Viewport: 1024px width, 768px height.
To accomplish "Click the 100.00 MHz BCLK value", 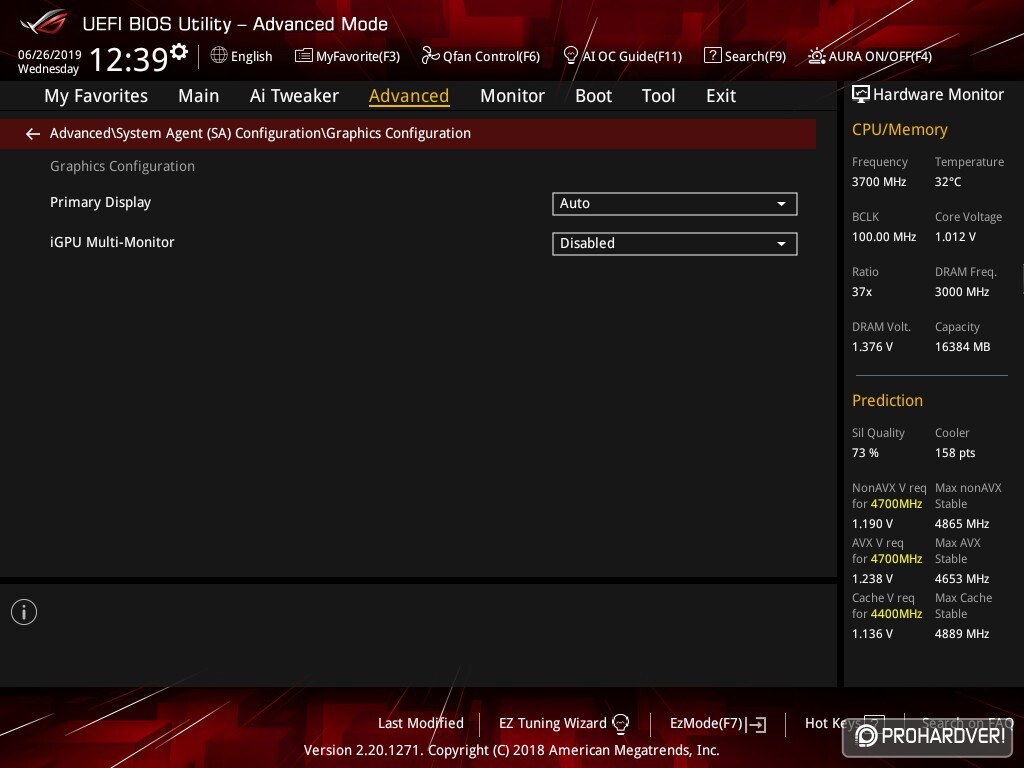I will click(x=884, y=237).
